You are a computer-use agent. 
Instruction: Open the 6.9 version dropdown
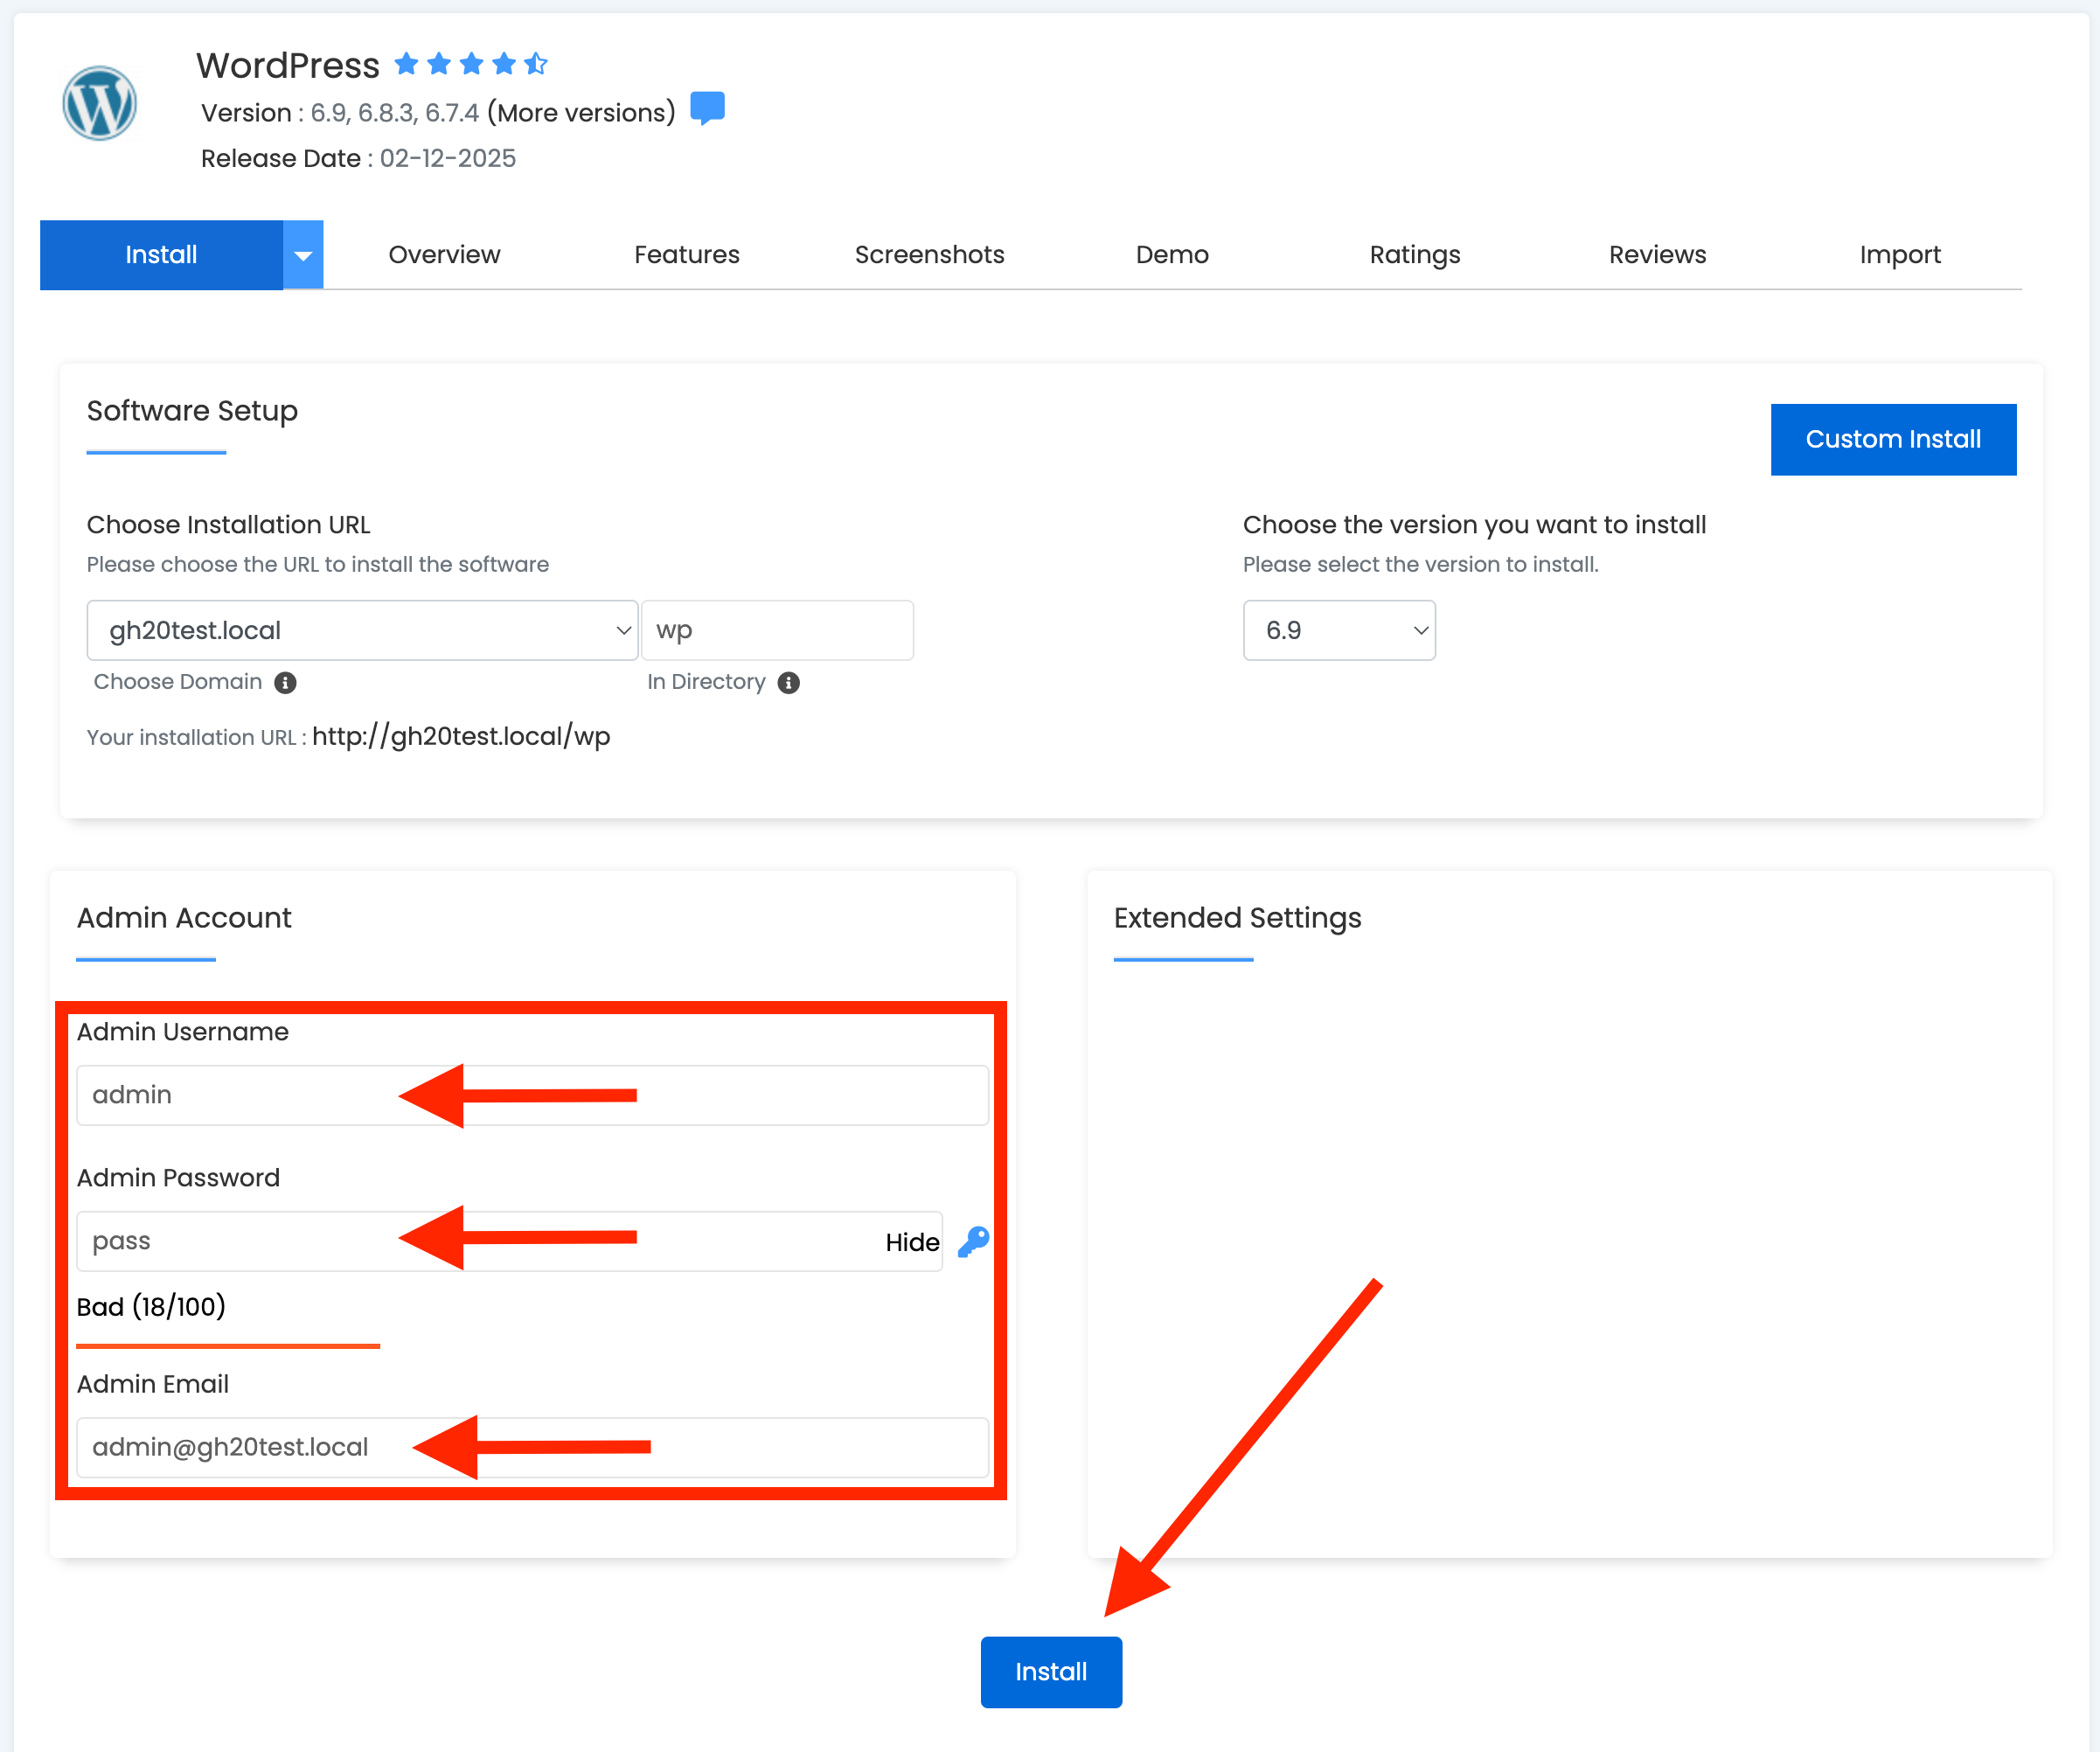tap(1338, 630)
